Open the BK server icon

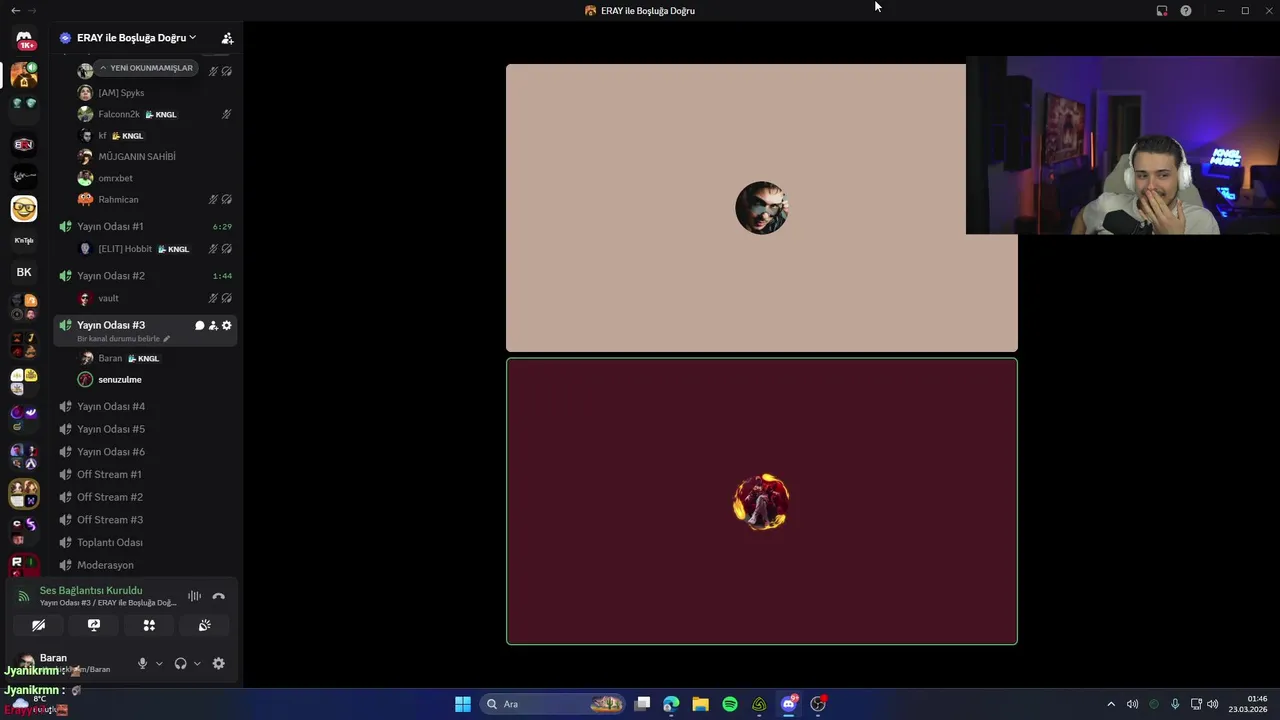(x=24, y=272)
